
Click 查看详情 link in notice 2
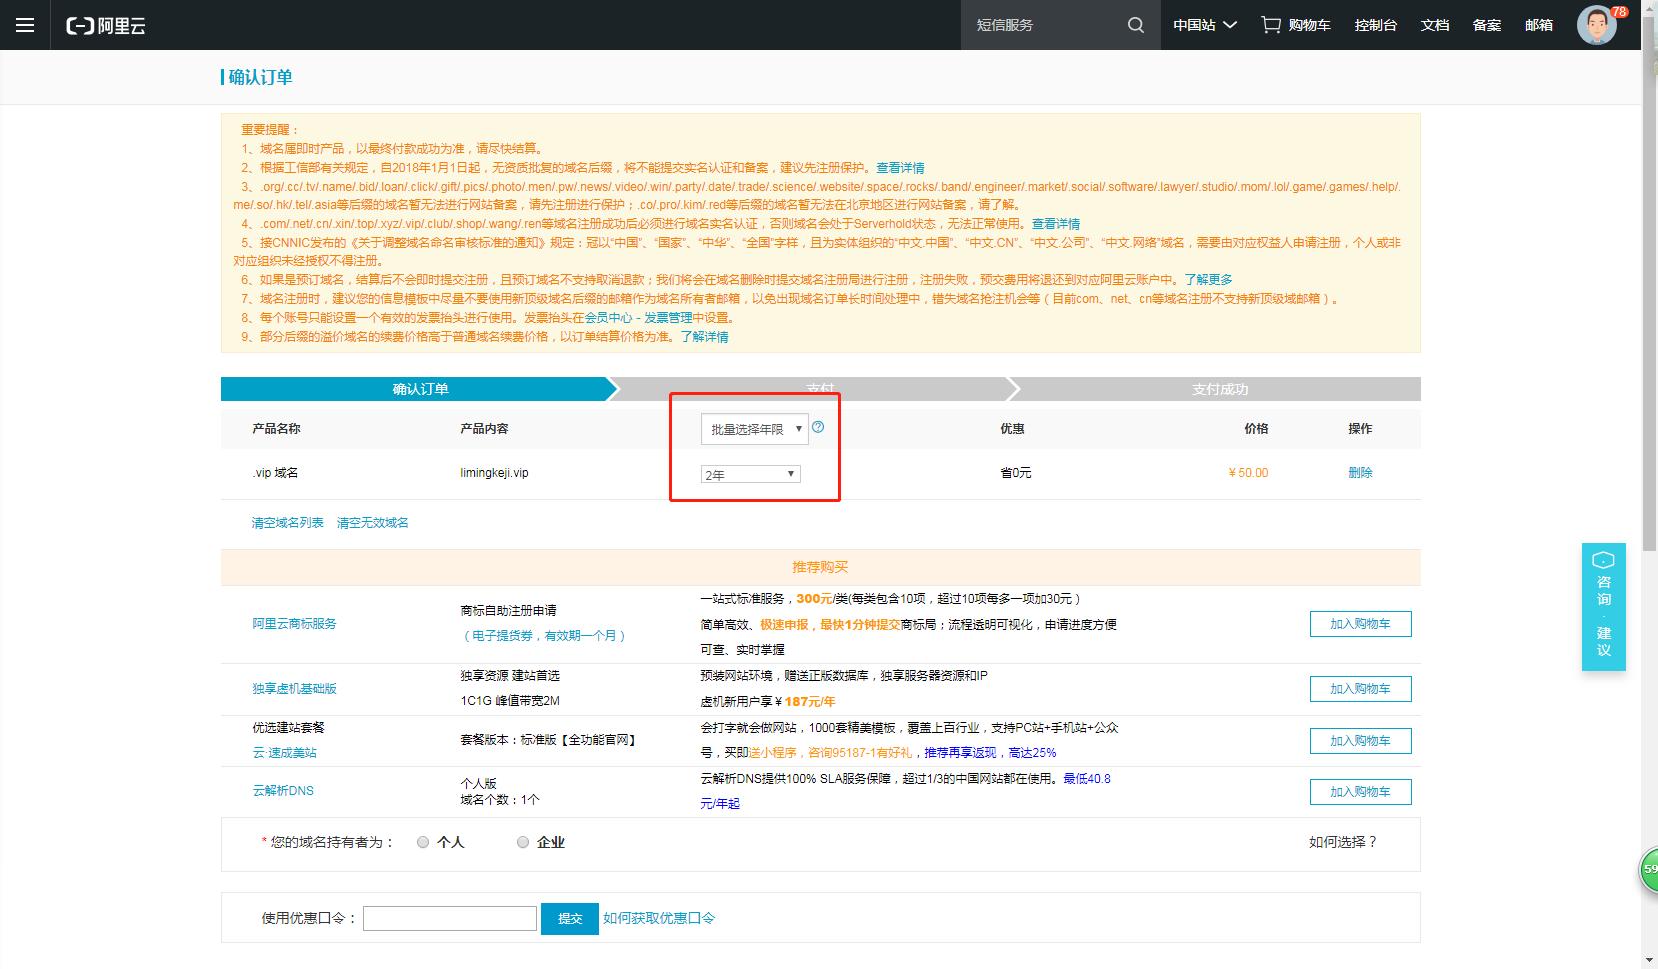point(900,168)
